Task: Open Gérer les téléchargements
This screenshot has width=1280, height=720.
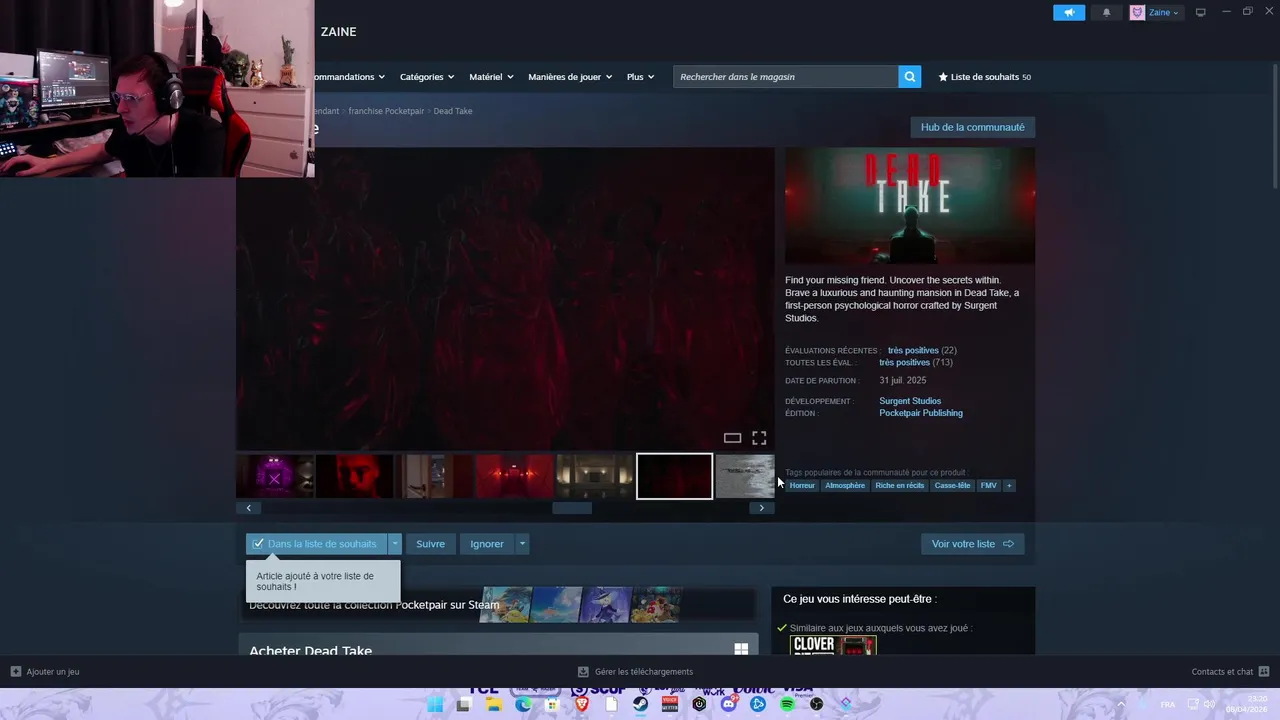Action: coord(635,672)
